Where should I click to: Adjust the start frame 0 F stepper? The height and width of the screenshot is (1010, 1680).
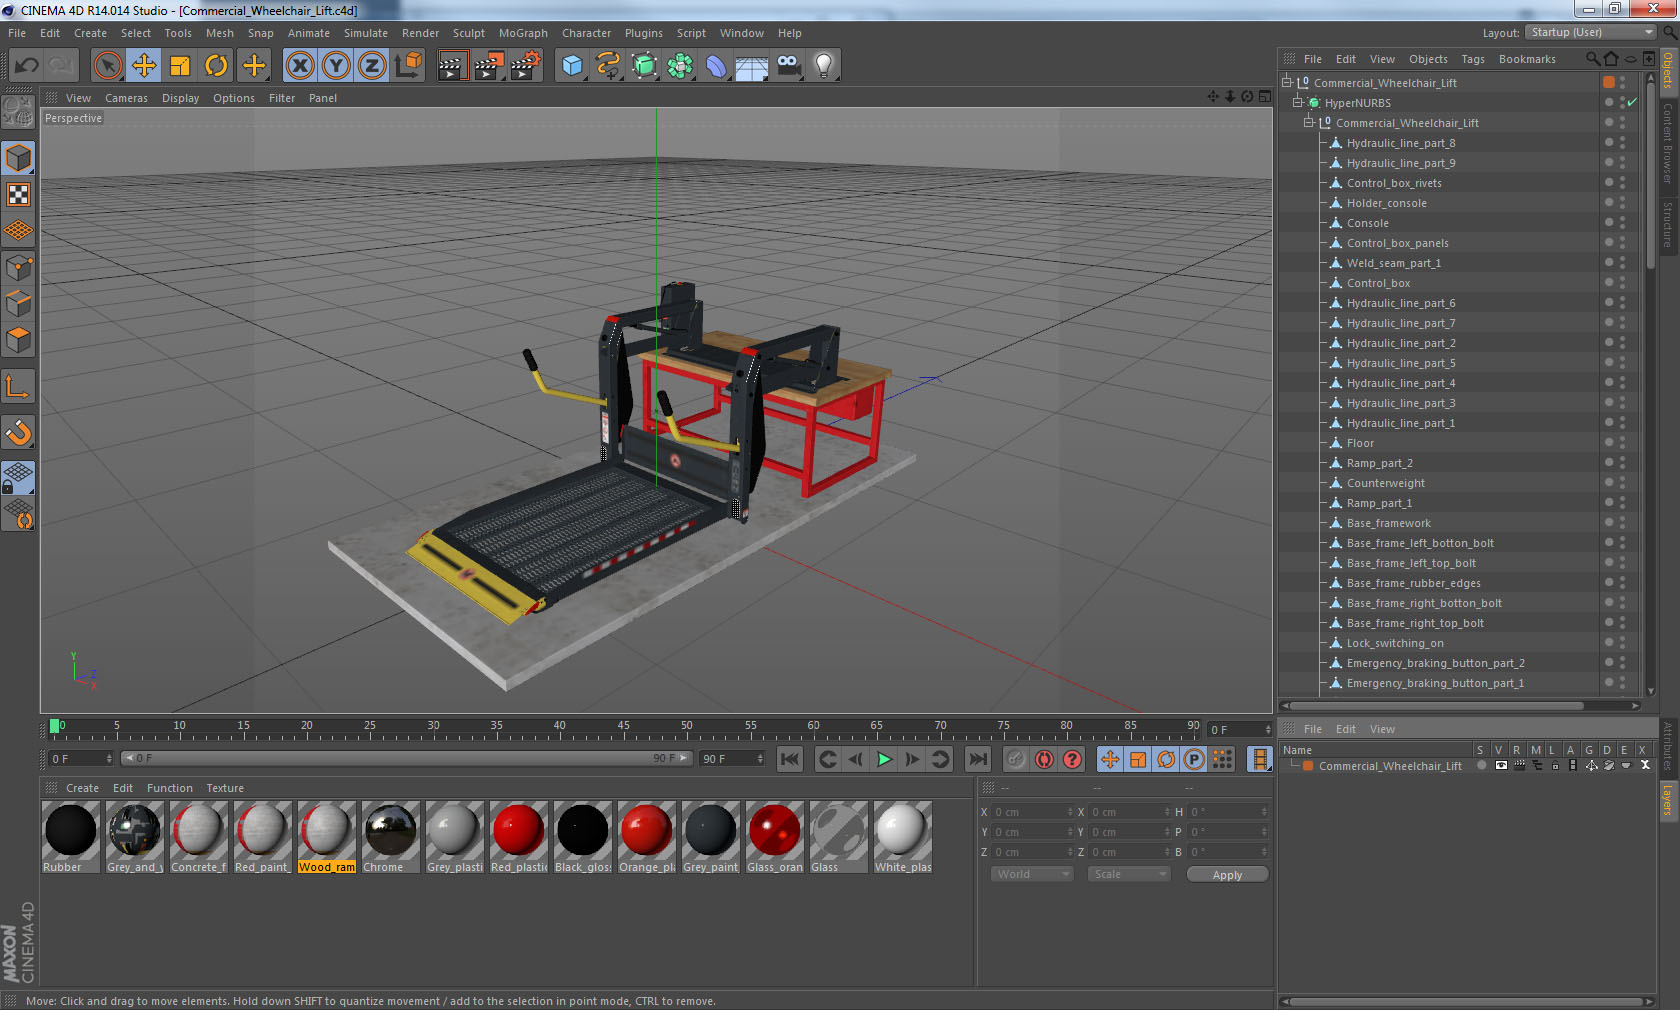coord(109,759)
